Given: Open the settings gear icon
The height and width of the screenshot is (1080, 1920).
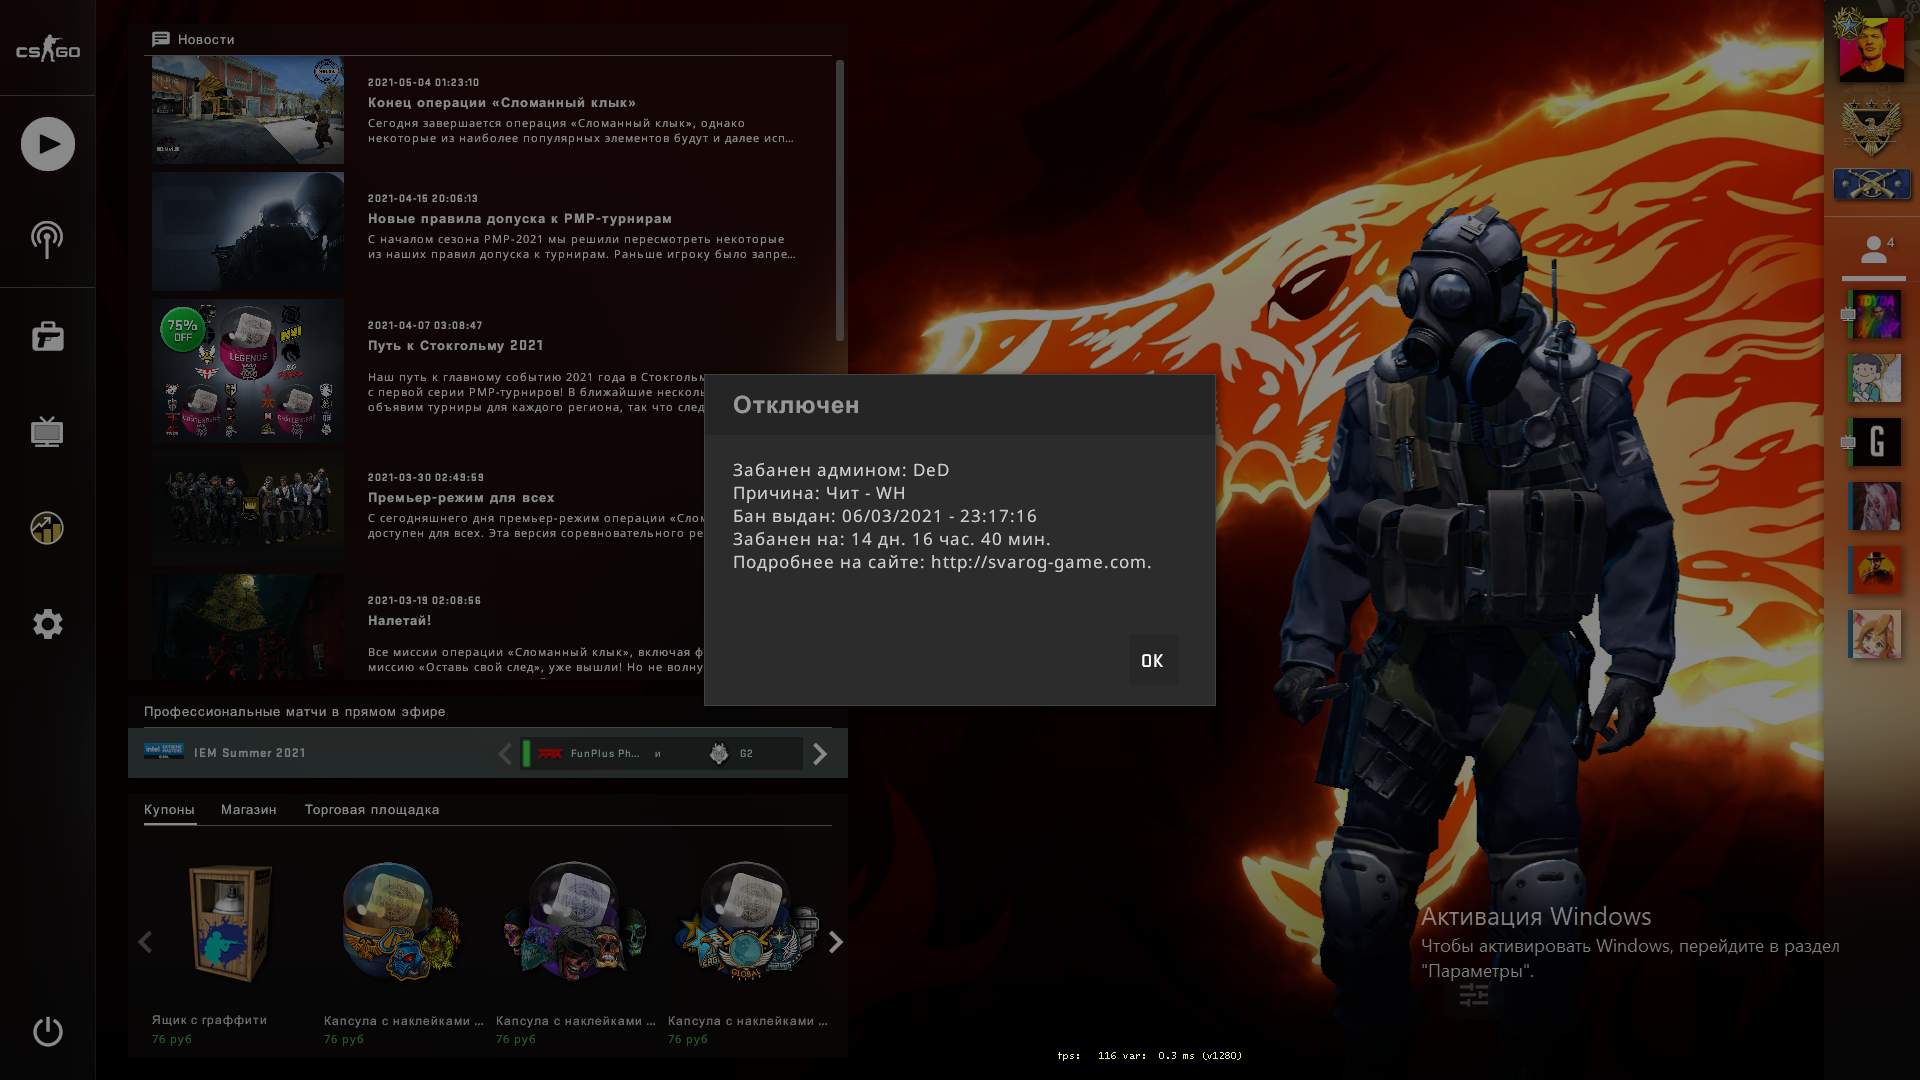Looking at the screenshot, I should point(47,624).
